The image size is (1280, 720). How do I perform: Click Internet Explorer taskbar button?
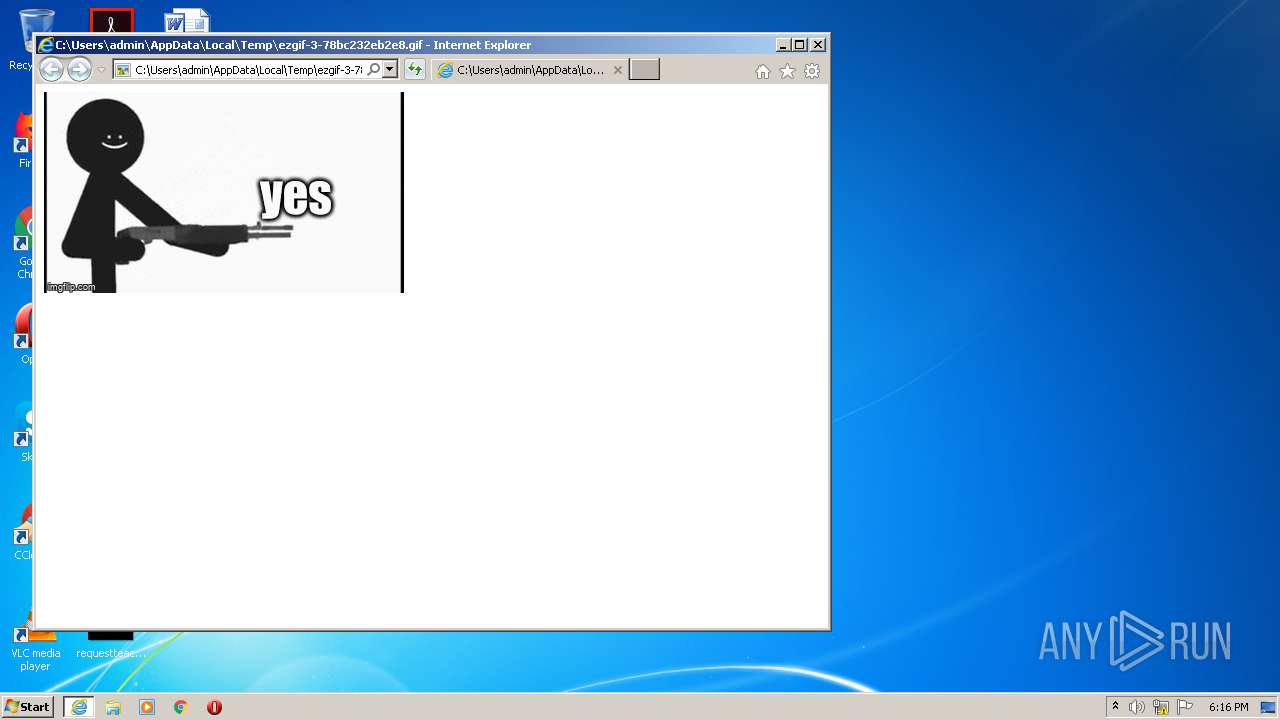(79, 707)
